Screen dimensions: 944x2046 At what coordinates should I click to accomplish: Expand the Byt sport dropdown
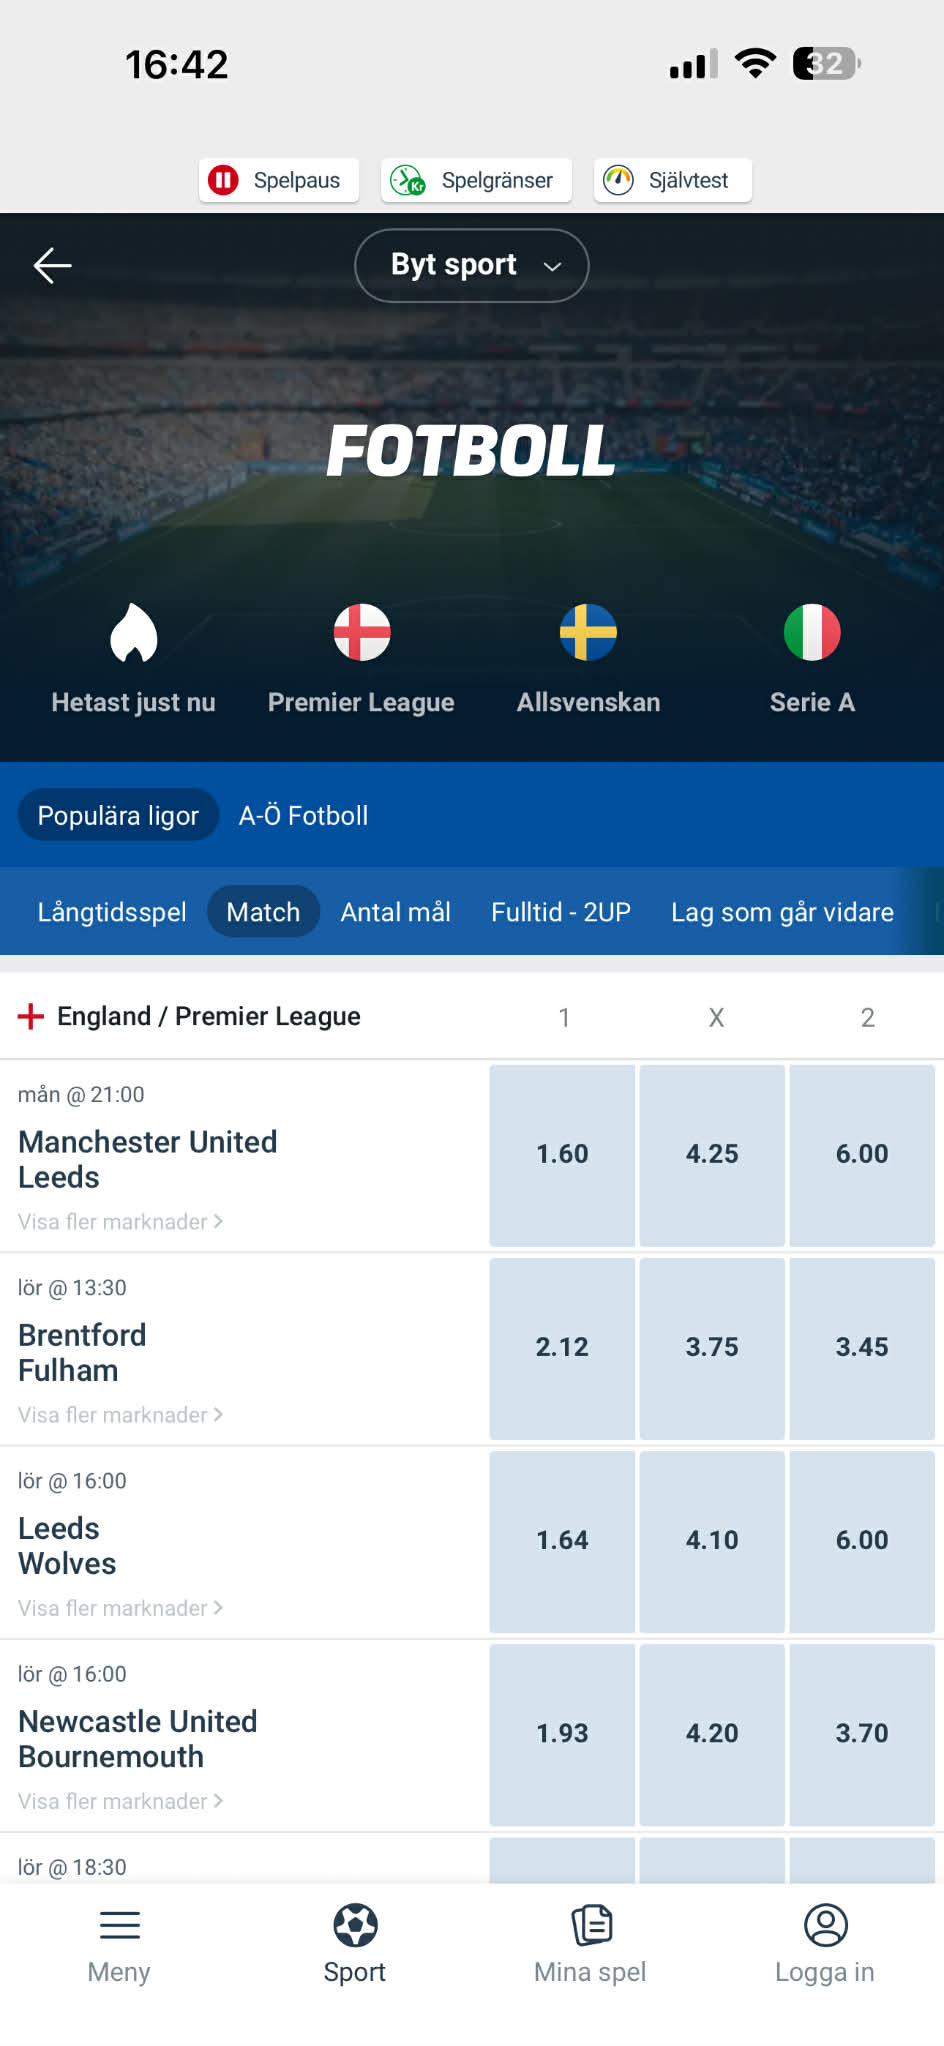coord(471,265)
